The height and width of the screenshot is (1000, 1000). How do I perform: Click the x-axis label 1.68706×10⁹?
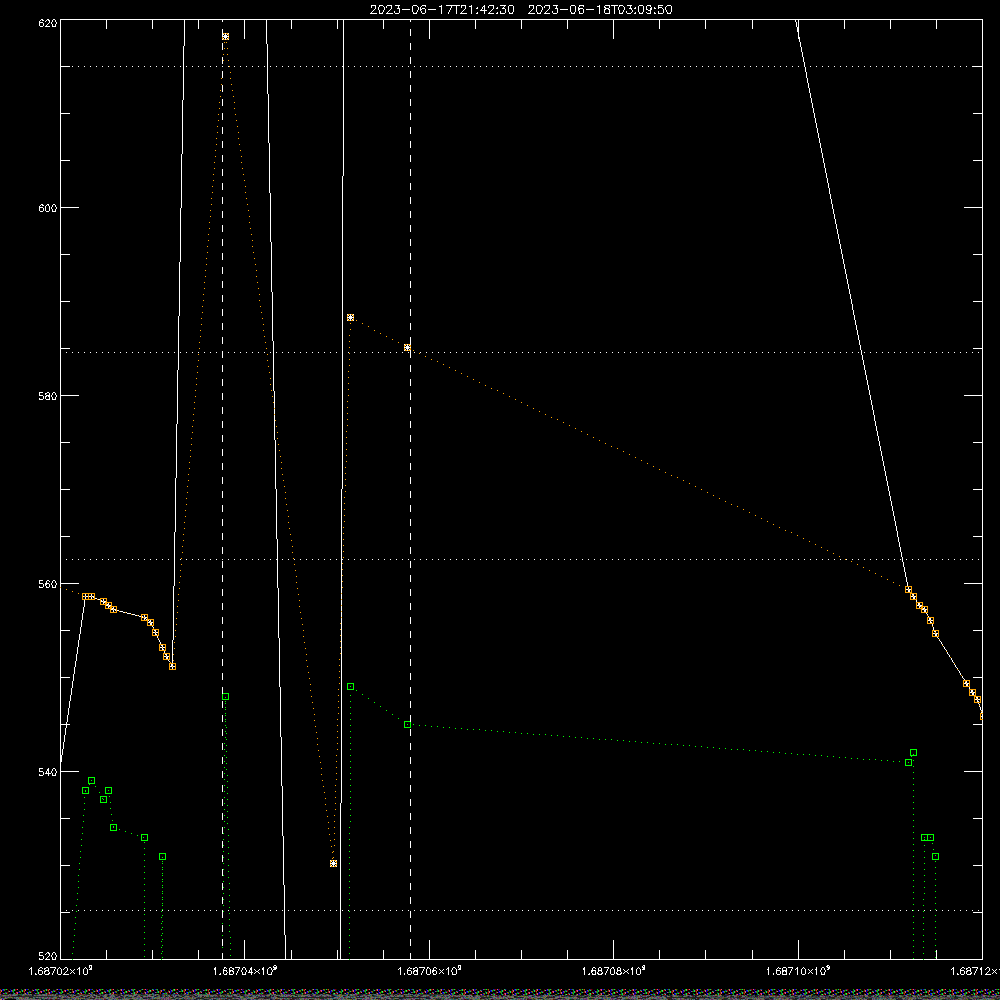click(429, 971)
